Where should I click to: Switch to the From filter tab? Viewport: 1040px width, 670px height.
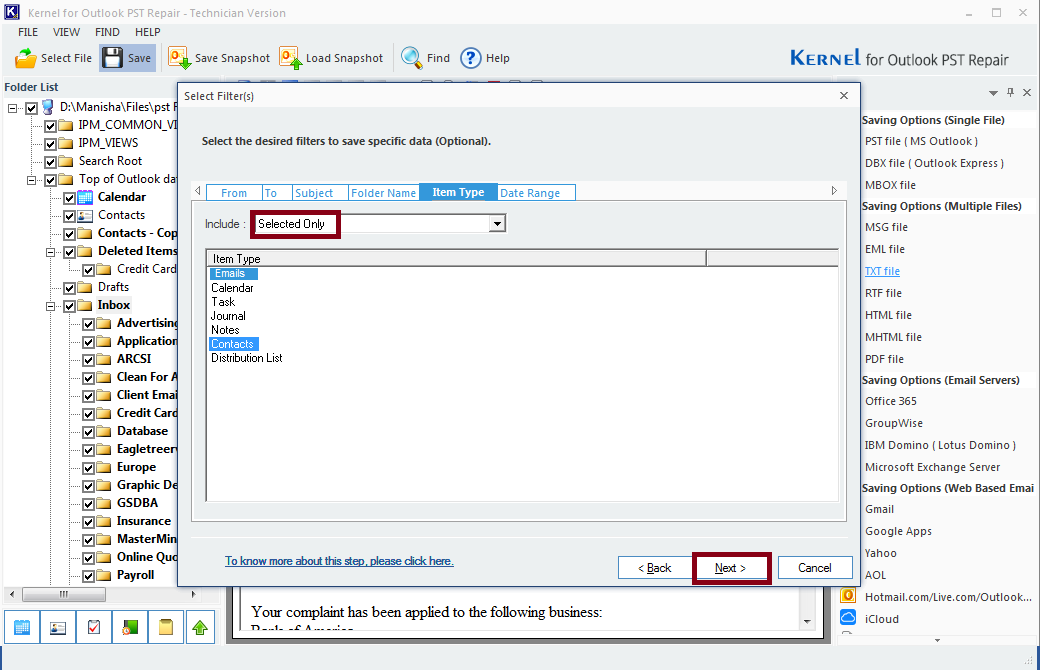click(234, 192)
